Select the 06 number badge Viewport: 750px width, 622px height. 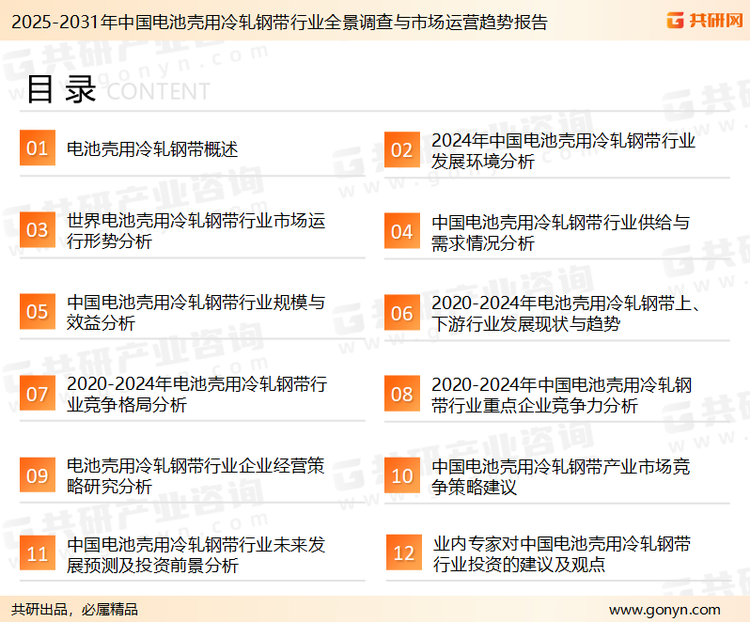click(402, 313)
